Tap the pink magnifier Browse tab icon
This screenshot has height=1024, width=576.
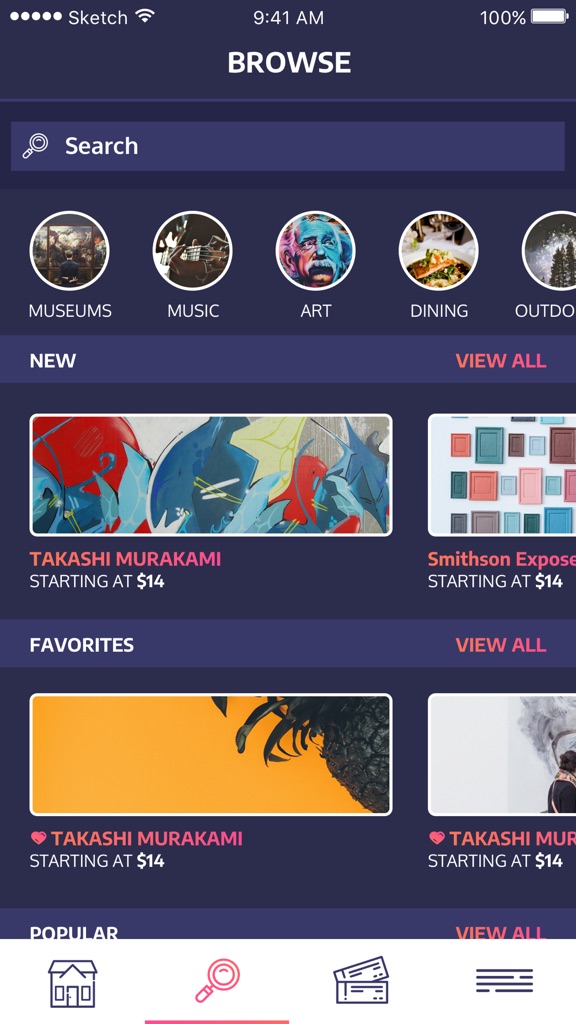click(217, 980)
